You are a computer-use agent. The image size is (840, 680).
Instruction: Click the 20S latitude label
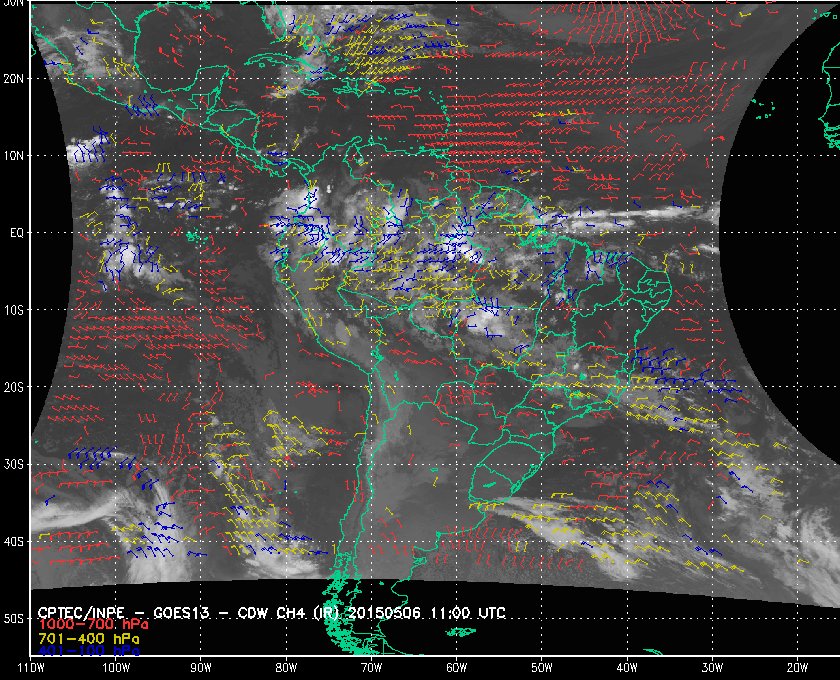pyautogui.click(x=13, y=387)
